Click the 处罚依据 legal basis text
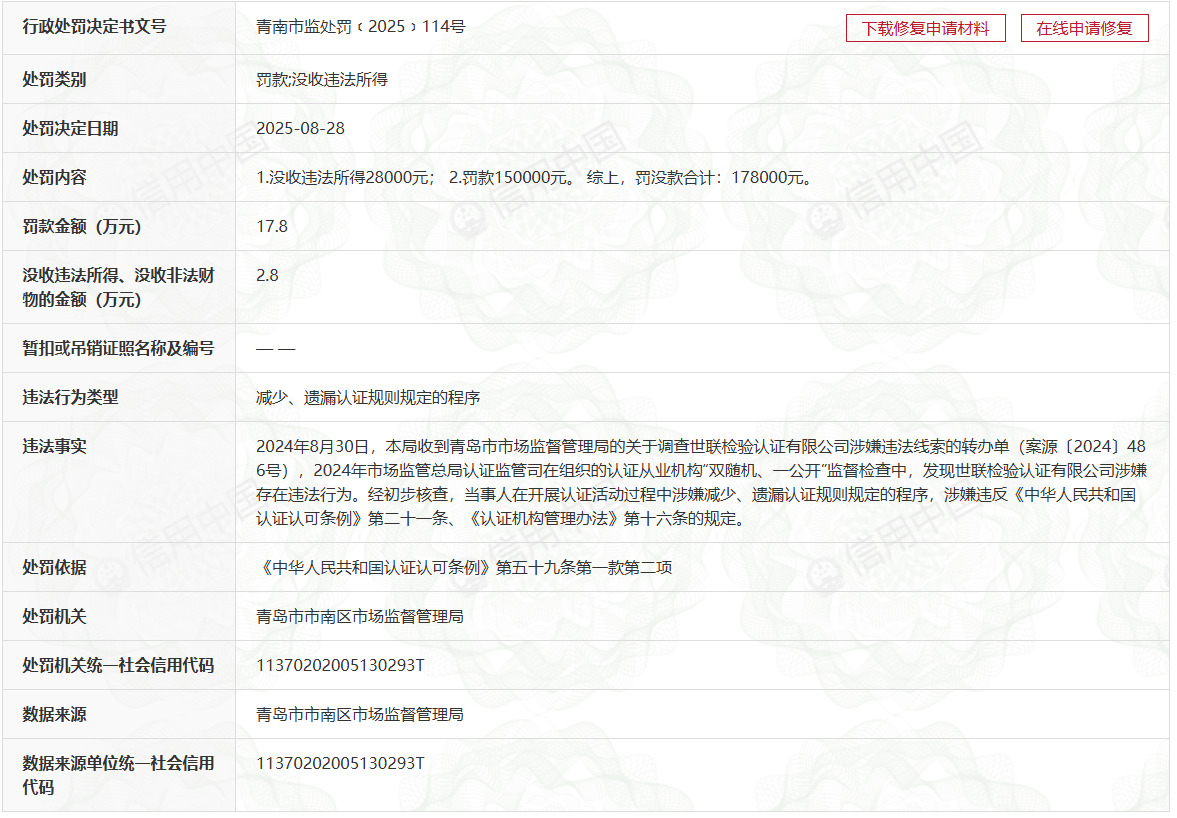Image resolution: width=1177 pixels, height=818 pixels. 464,567
